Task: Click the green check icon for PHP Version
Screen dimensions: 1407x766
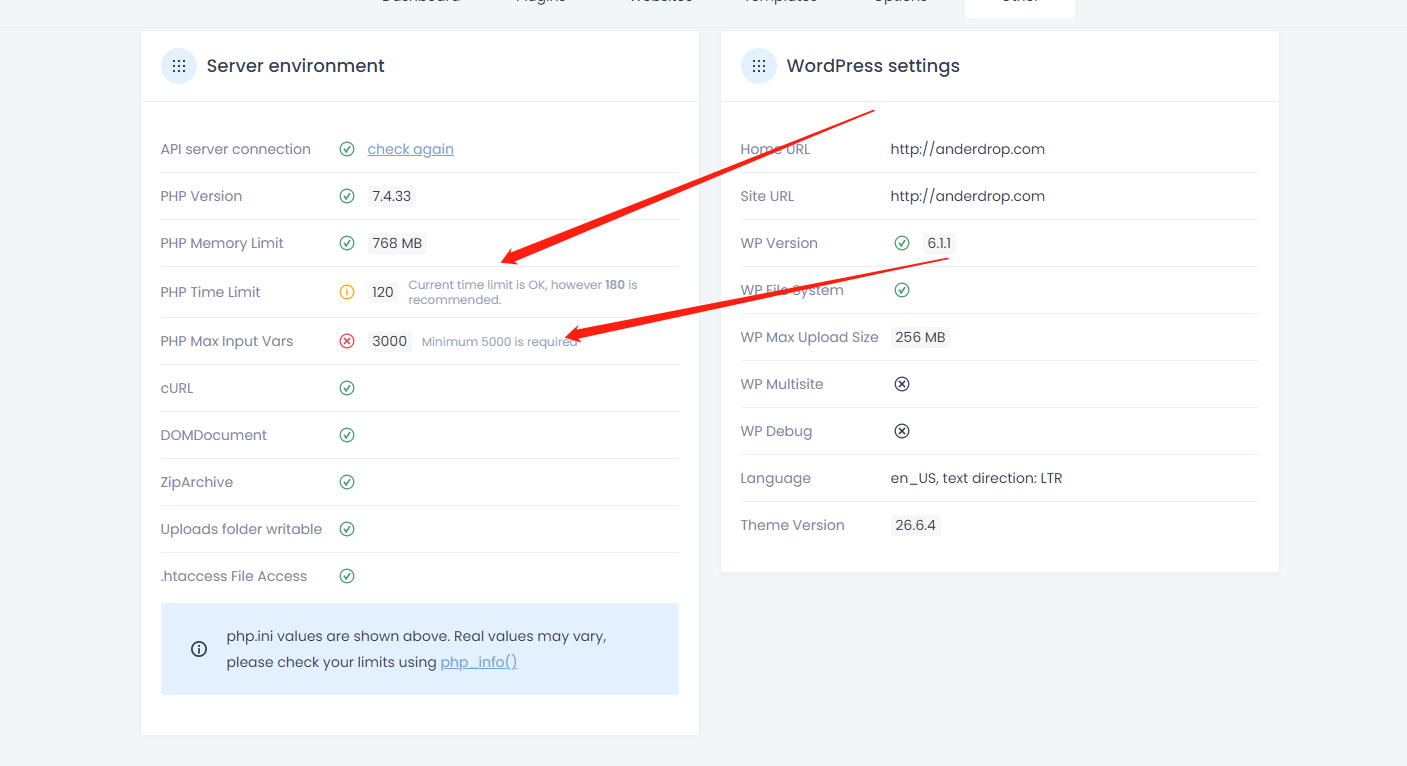Action: click(347, 196)
